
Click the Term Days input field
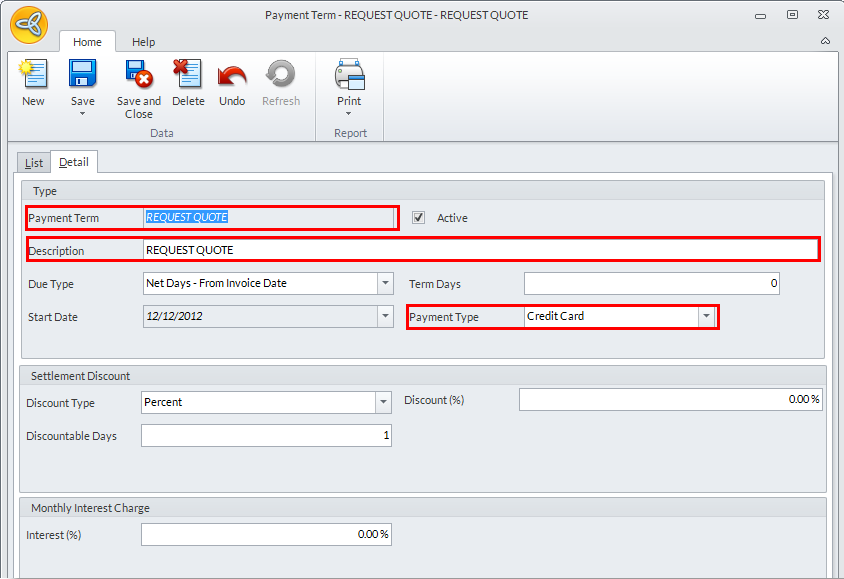[651, 284]
